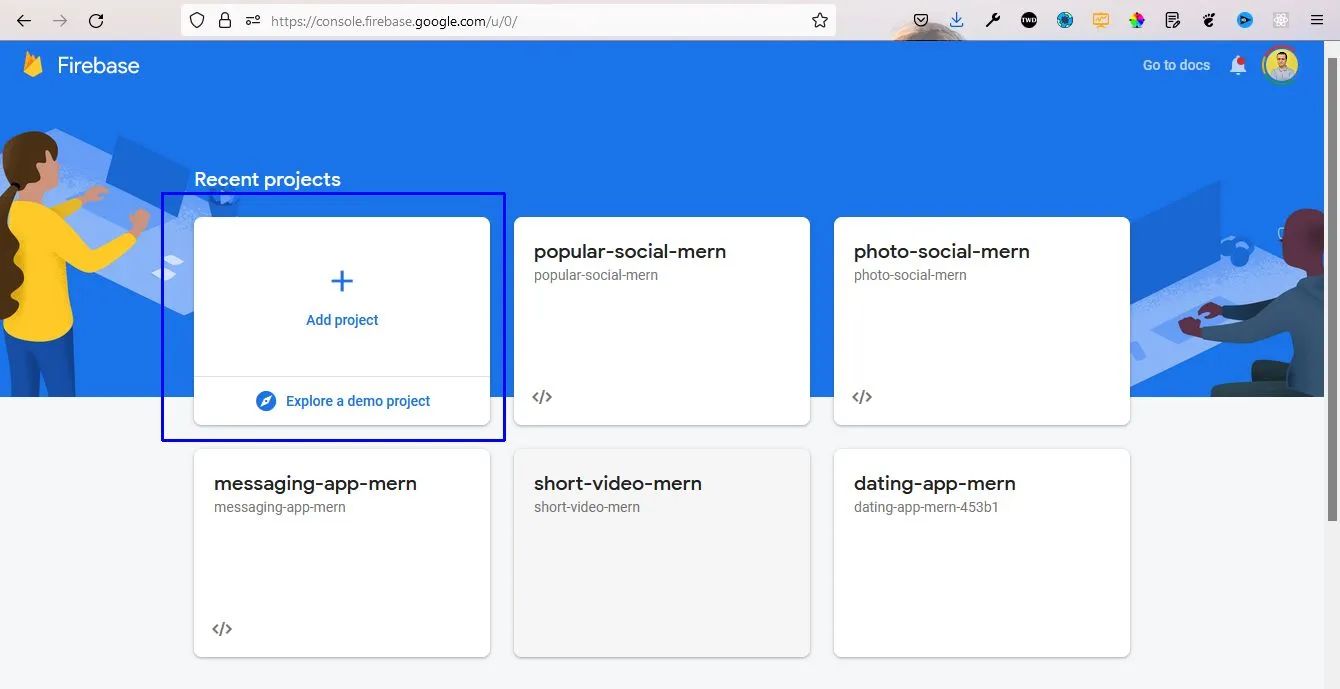Click the blue paper-plane extension icon
The image size is (1340, 689).
click(x=1245, y=20)
